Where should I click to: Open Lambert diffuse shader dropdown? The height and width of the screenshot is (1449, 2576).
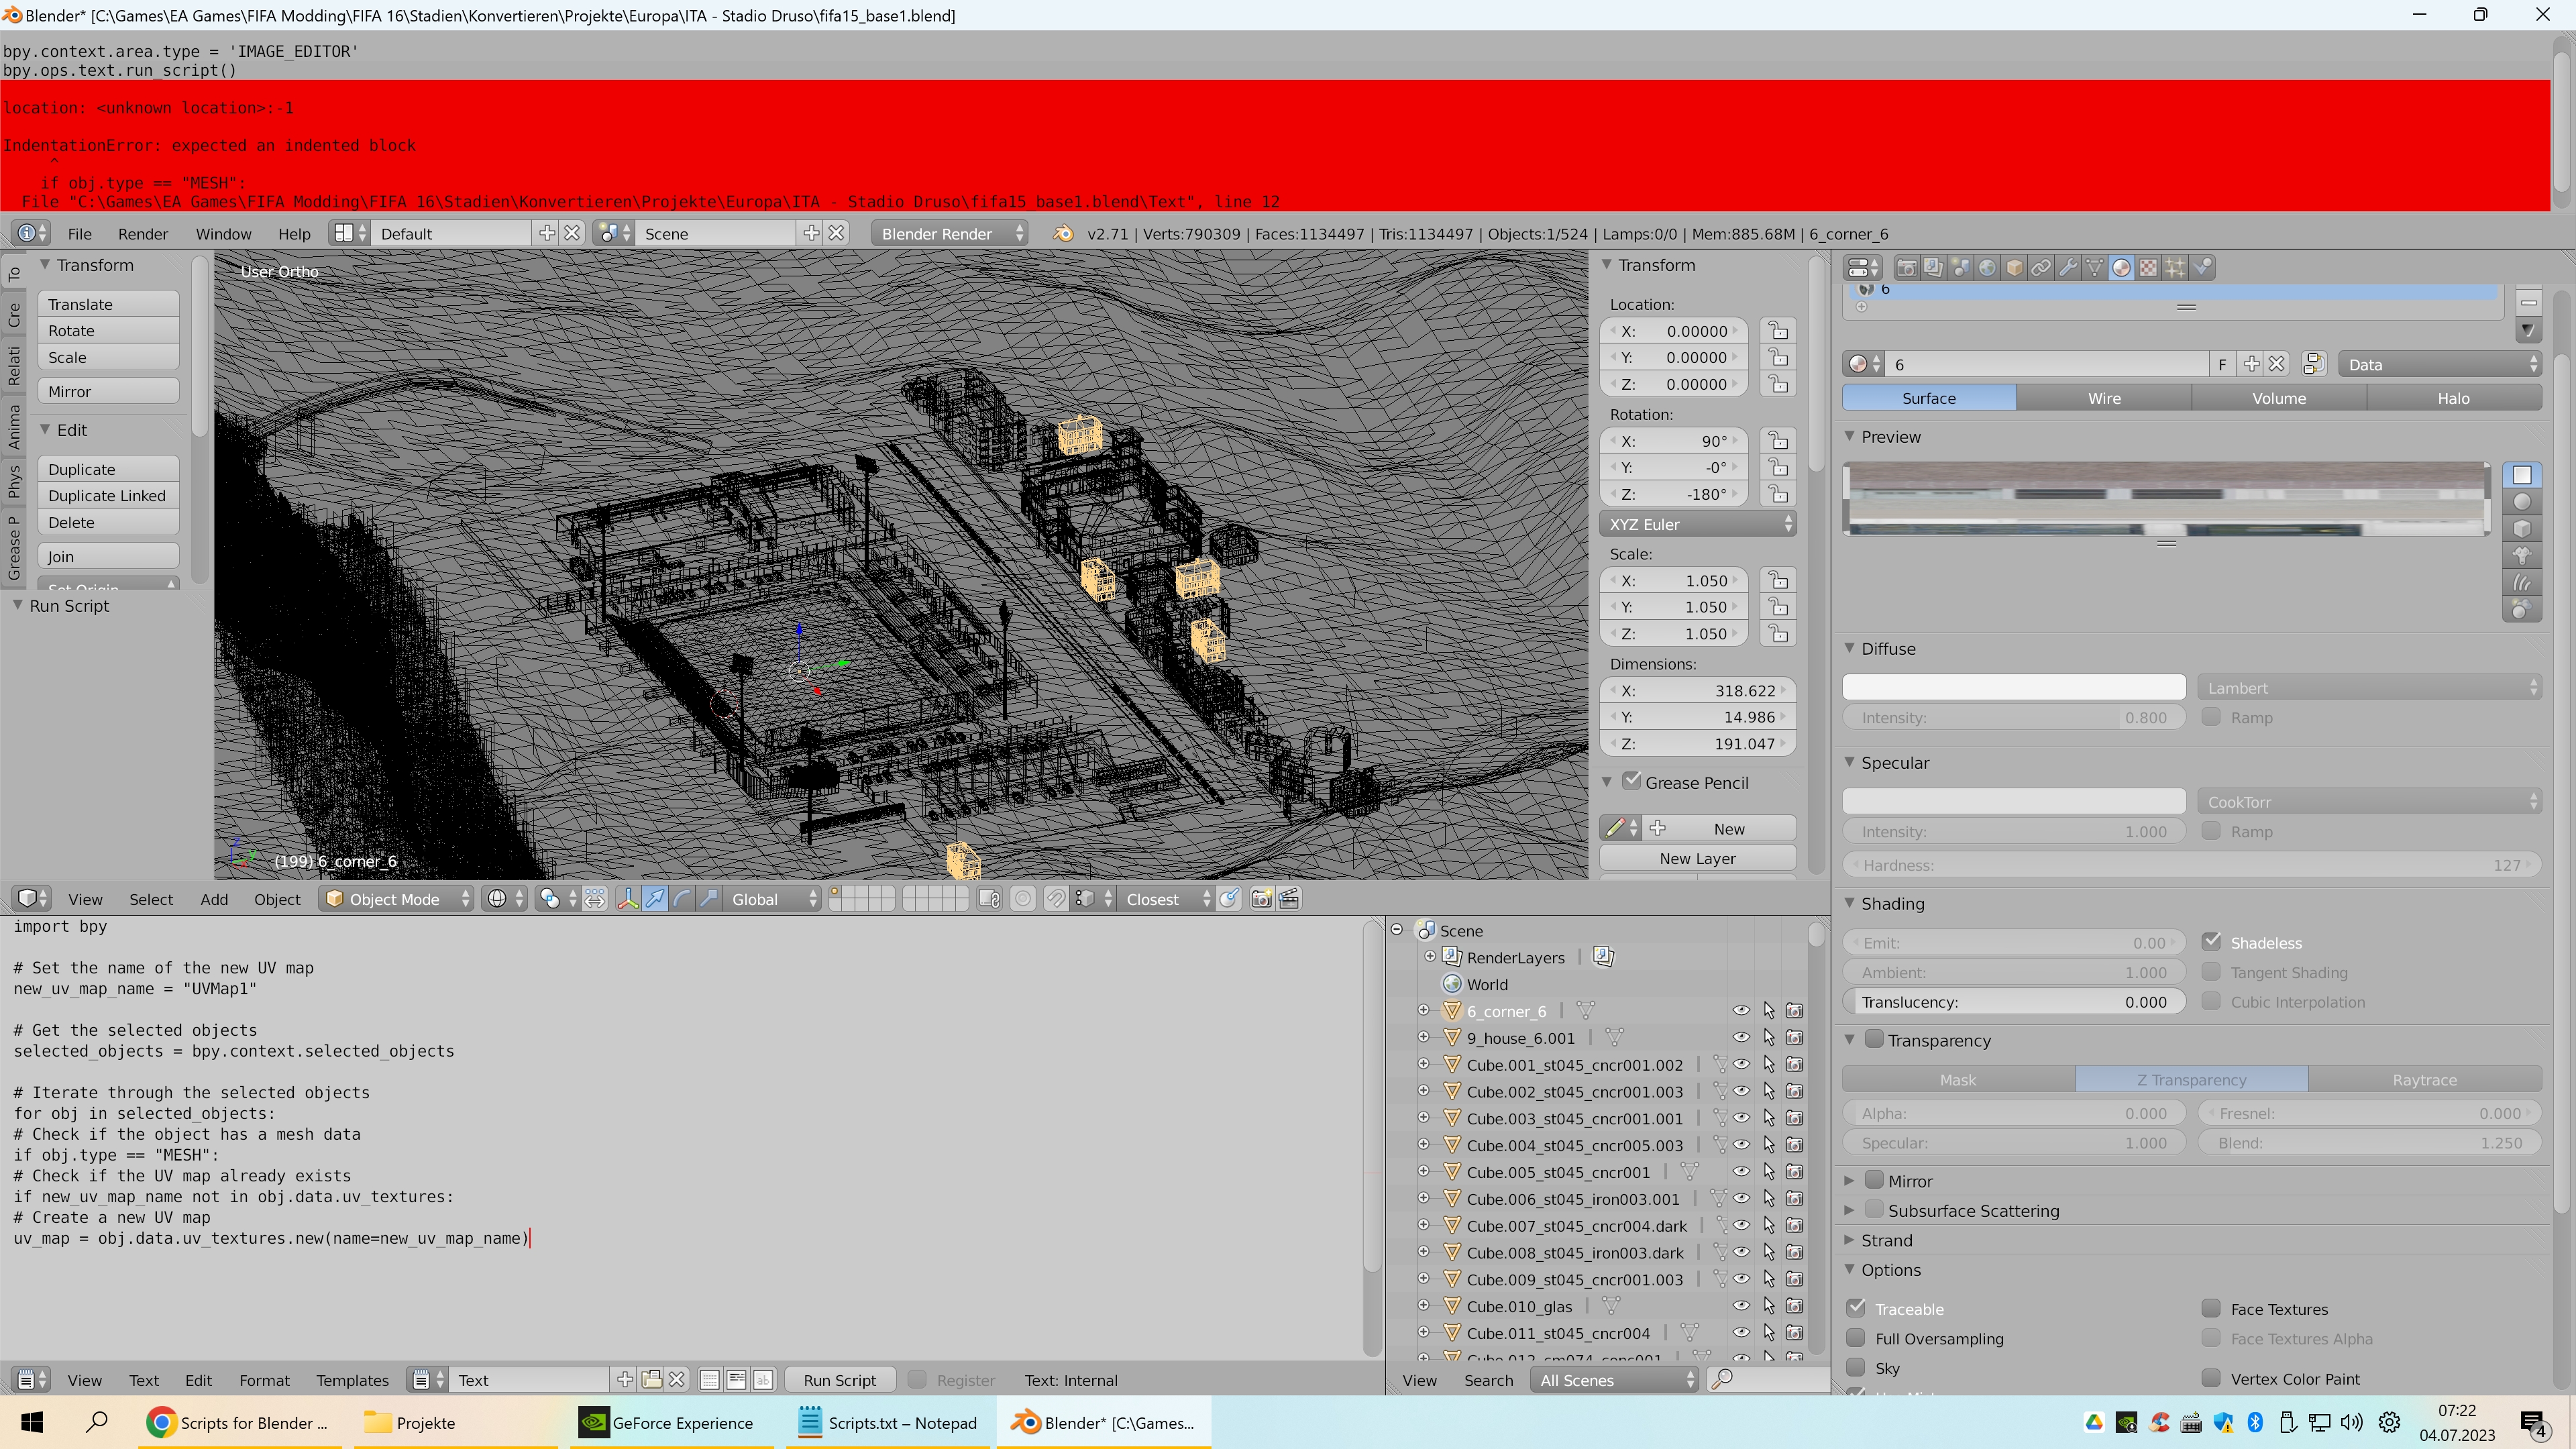(x=2370, y=688)
